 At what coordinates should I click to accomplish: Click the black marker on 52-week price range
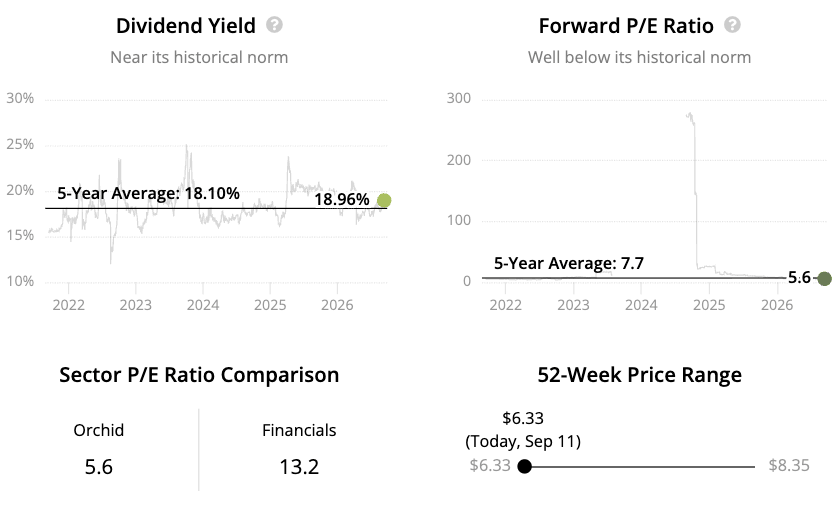coord(524,466)
